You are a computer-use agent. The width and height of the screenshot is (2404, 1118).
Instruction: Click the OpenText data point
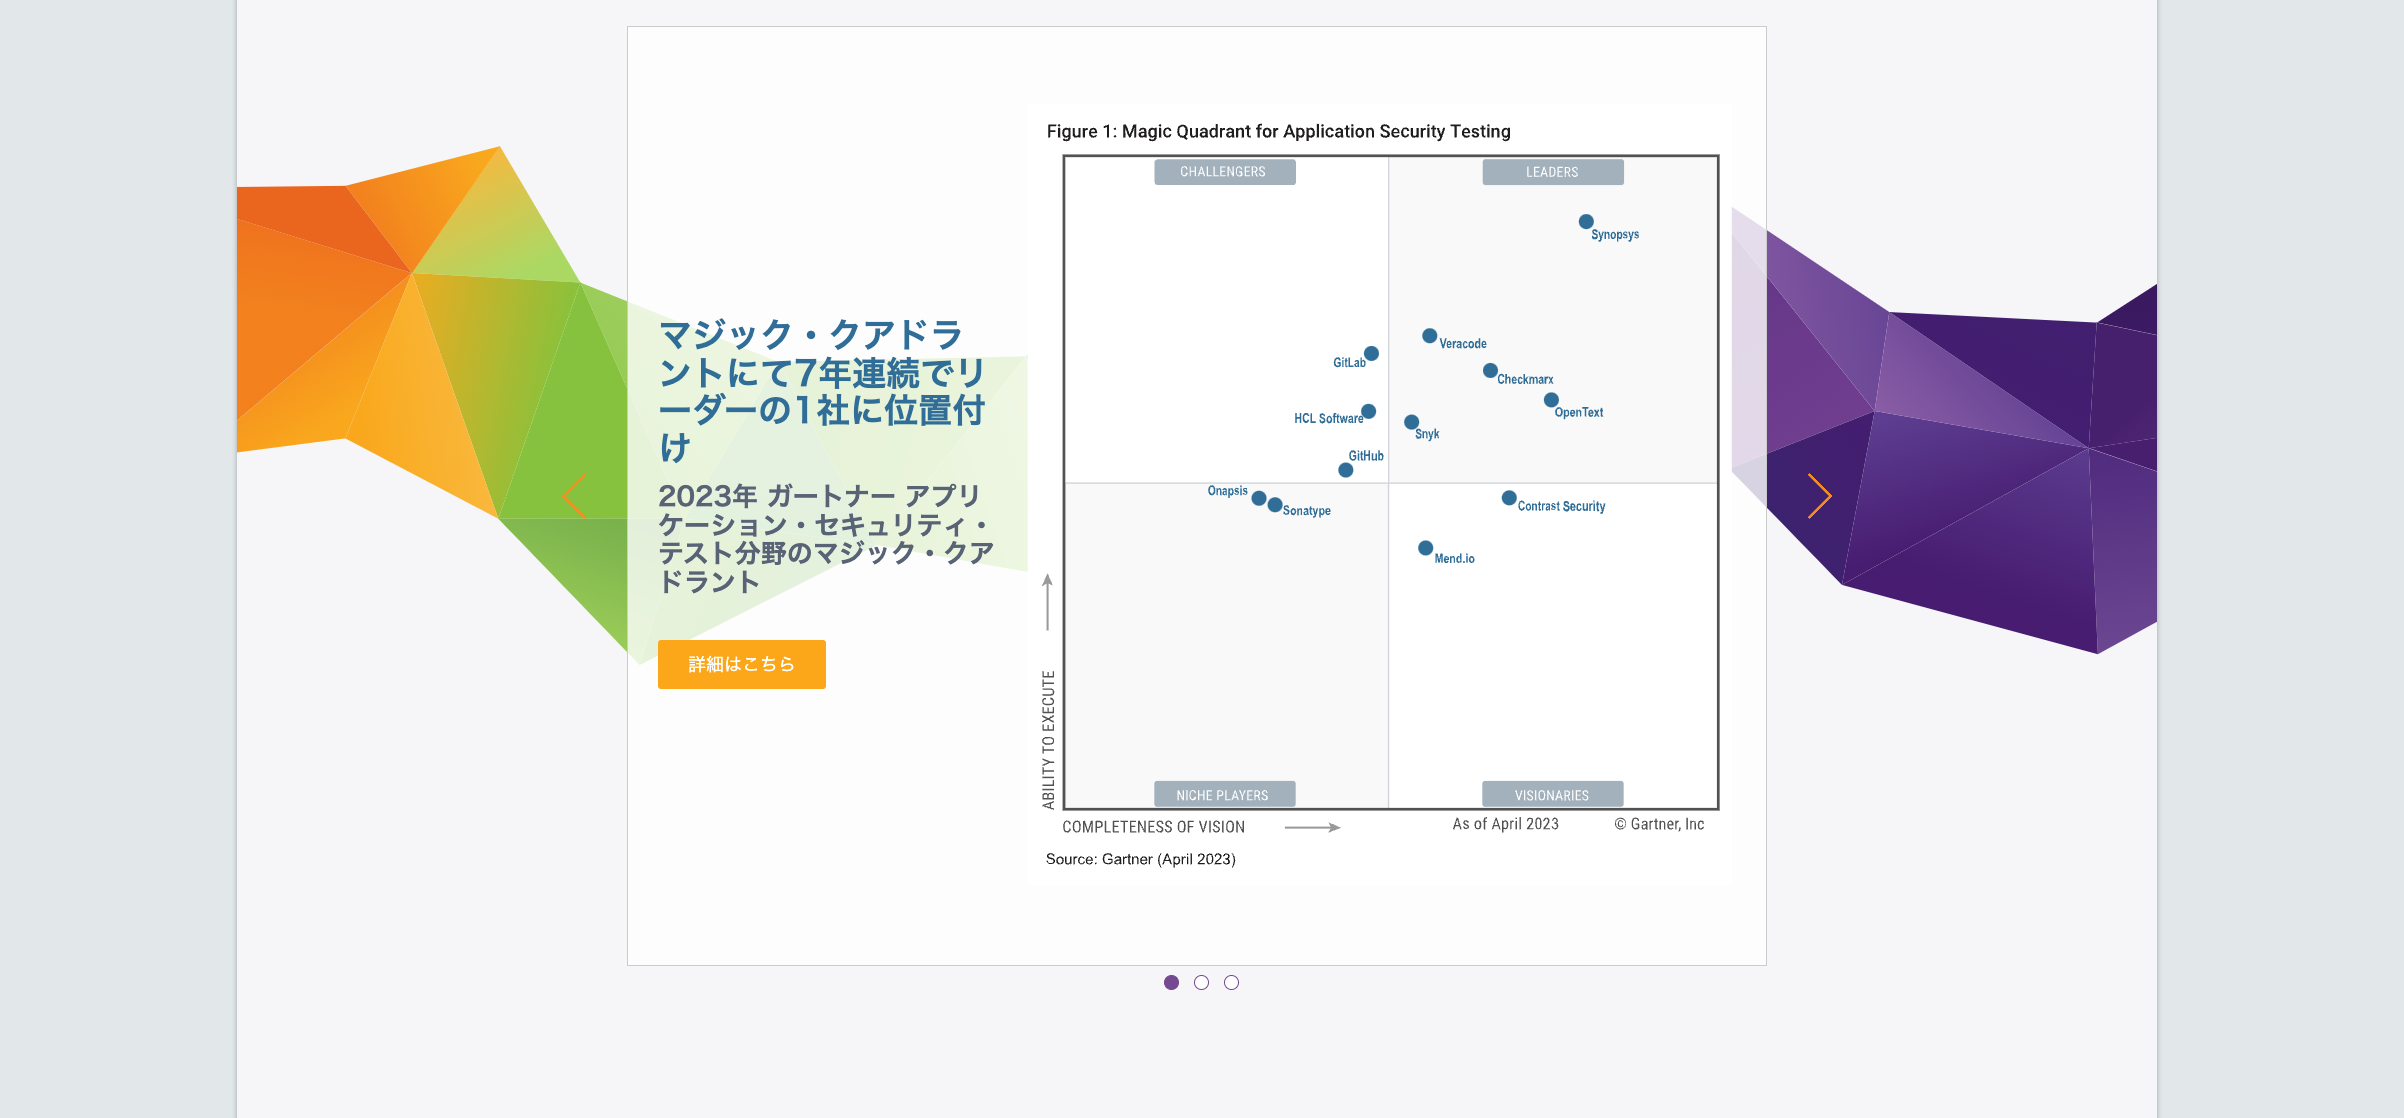[1551, 400]
